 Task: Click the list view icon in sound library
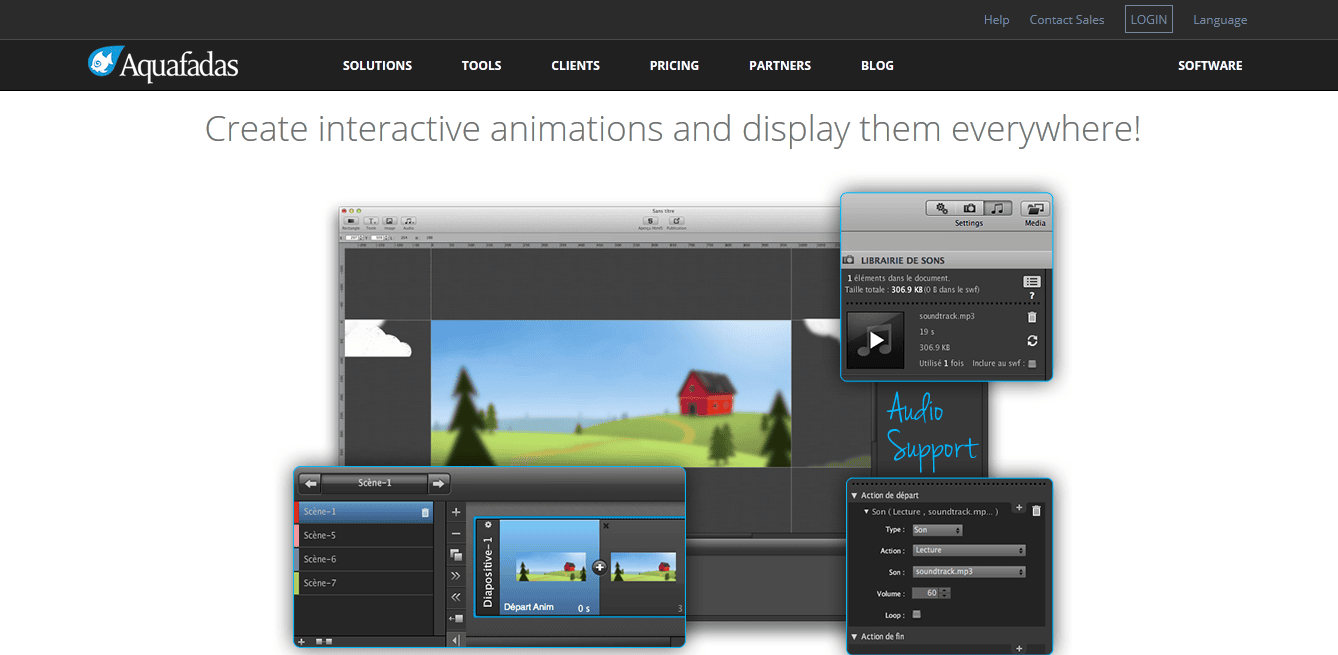click(x=1032, y=282)
